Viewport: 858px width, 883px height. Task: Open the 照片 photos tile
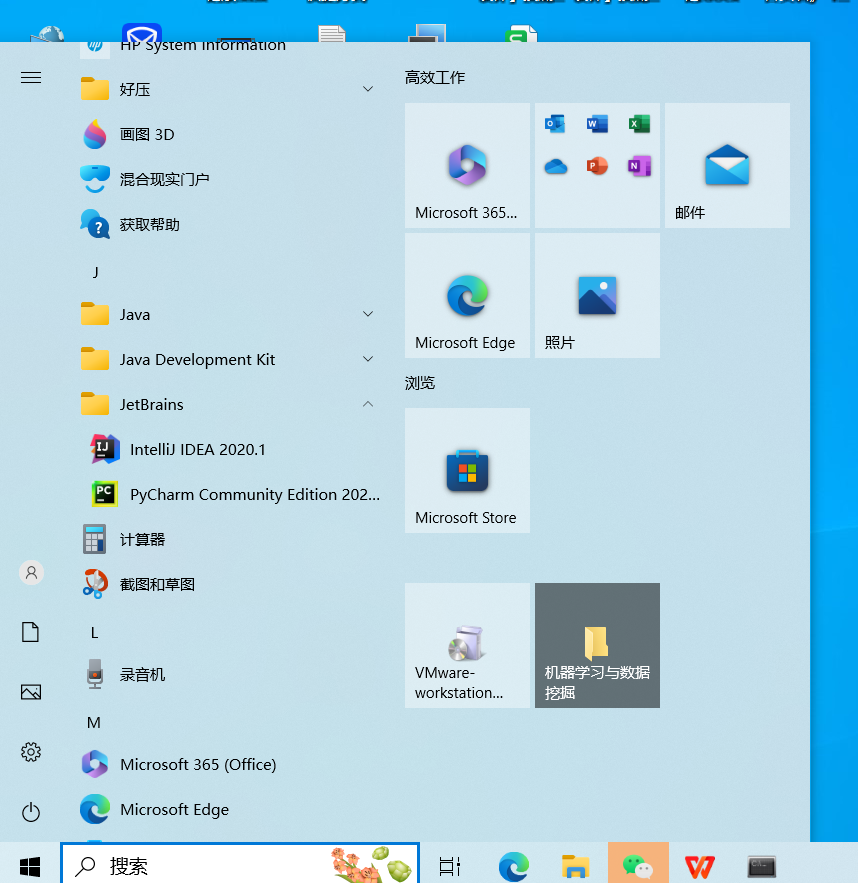(597, 296)
